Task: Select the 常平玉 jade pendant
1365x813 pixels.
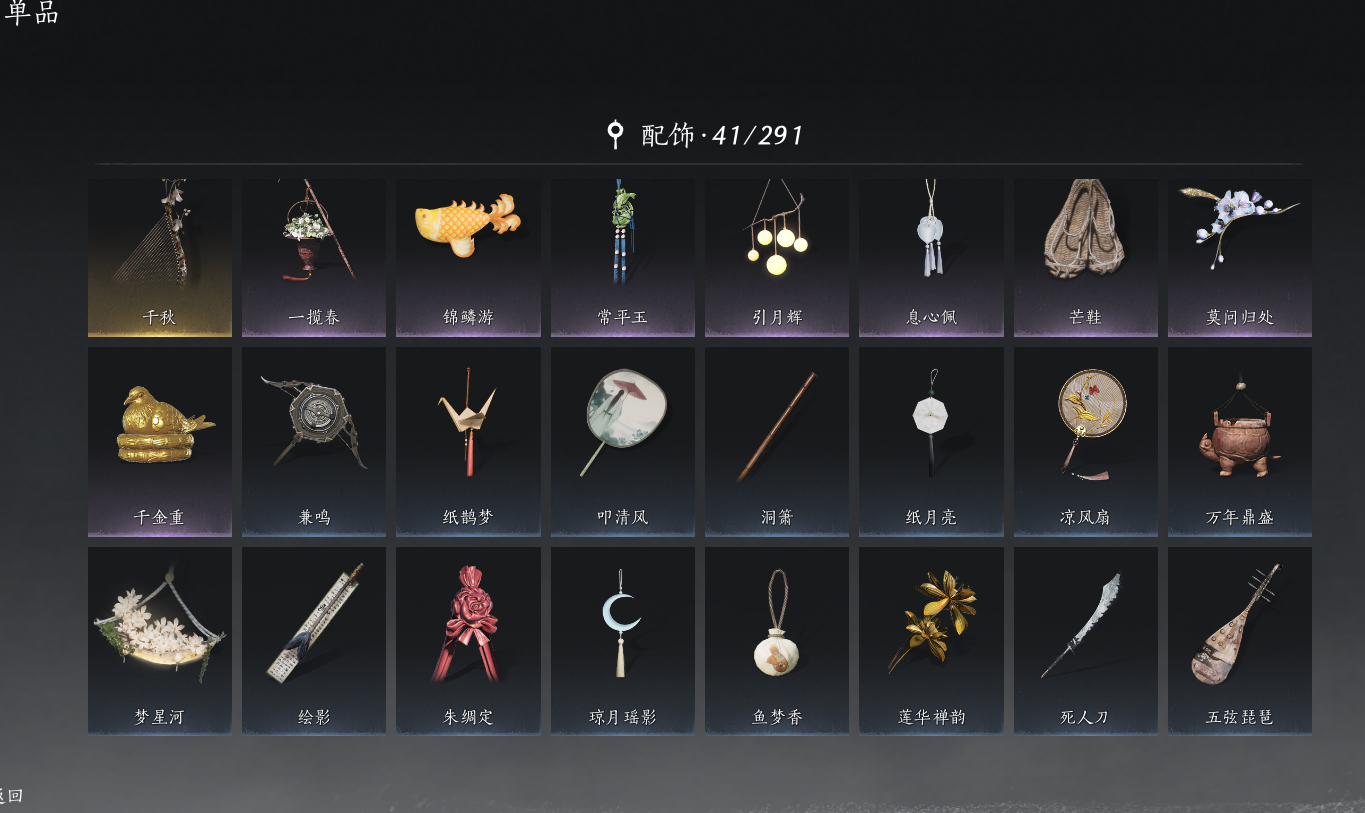Action: pos(623,258)
